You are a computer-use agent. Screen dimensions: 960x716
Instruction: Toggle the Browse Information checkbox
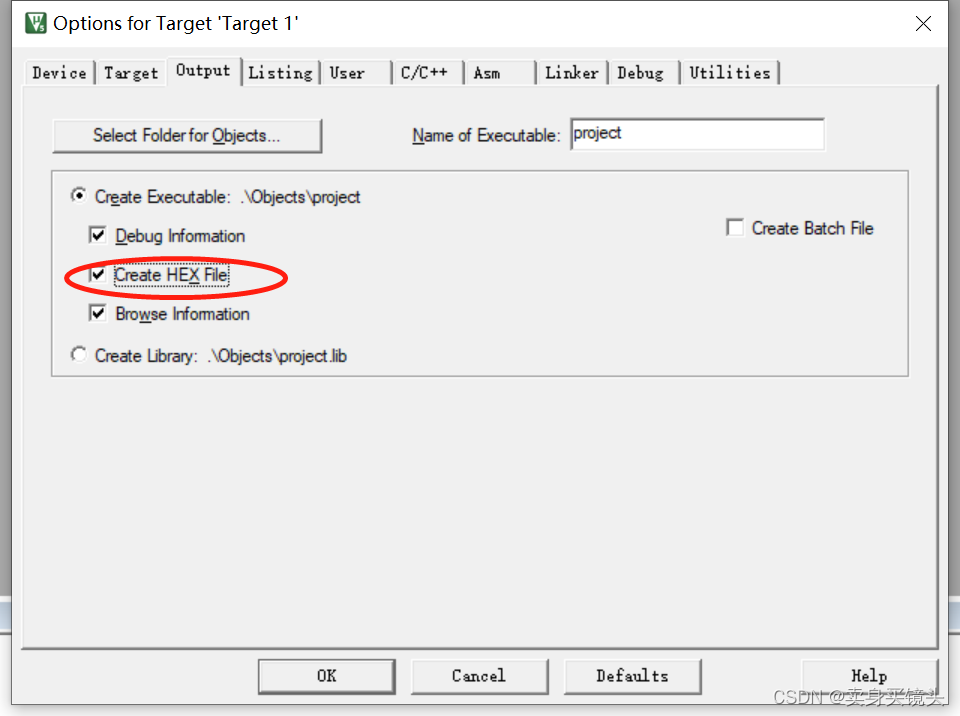(x=97, y=314)
